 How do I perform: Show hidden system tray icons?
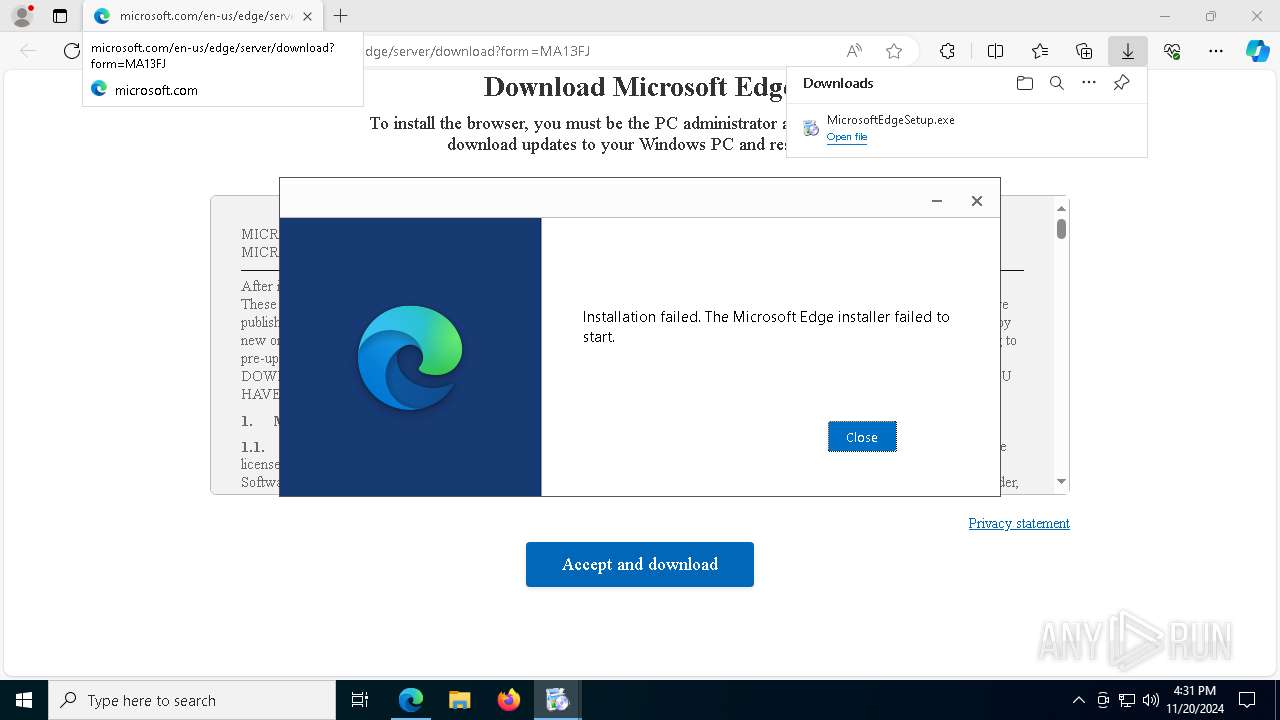tap(1078, 700)
